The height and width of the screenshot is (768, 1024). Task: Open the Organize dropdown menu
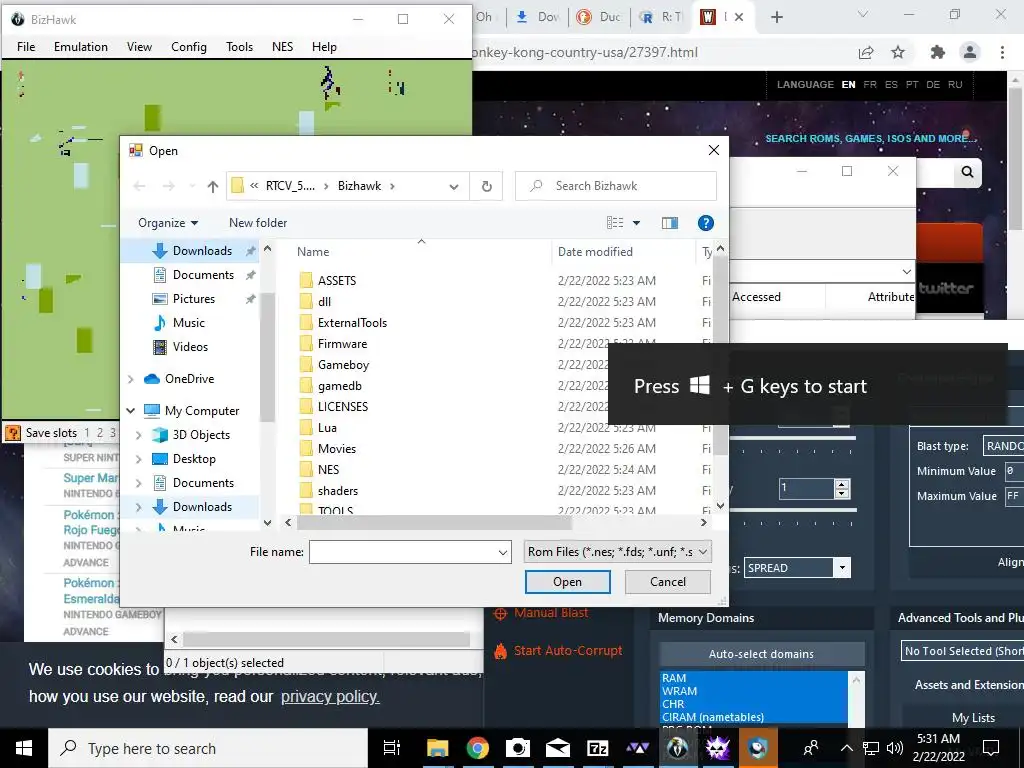pyautogui.click(x=168, y=223)
